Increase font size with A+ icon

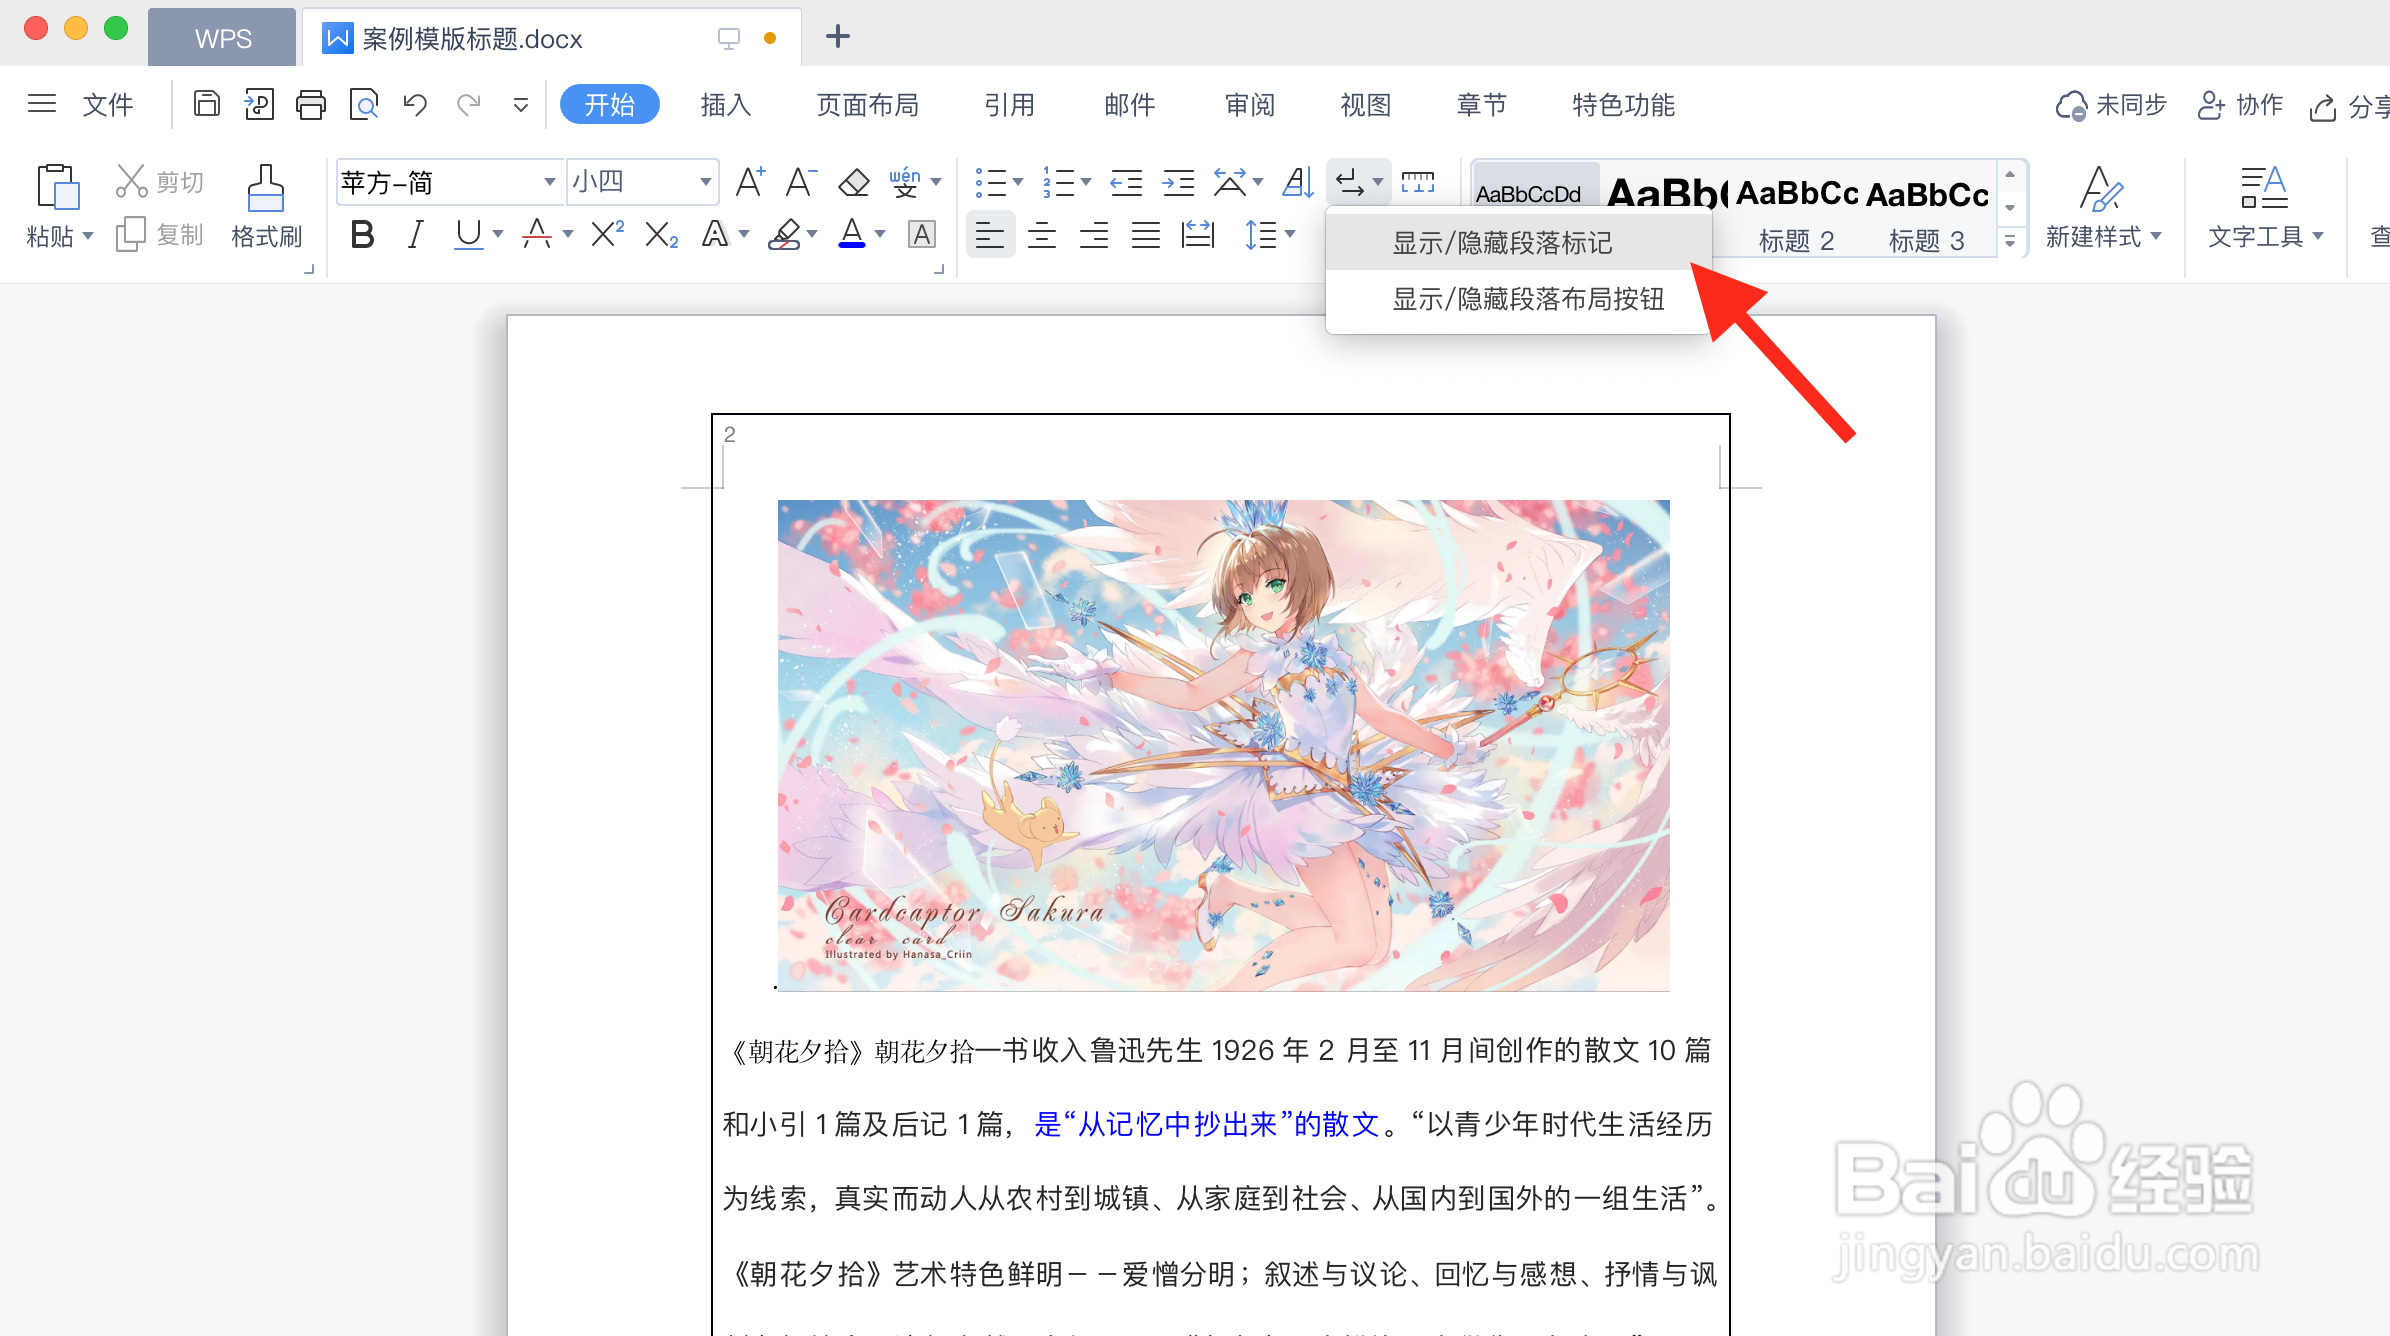point(750,182)
